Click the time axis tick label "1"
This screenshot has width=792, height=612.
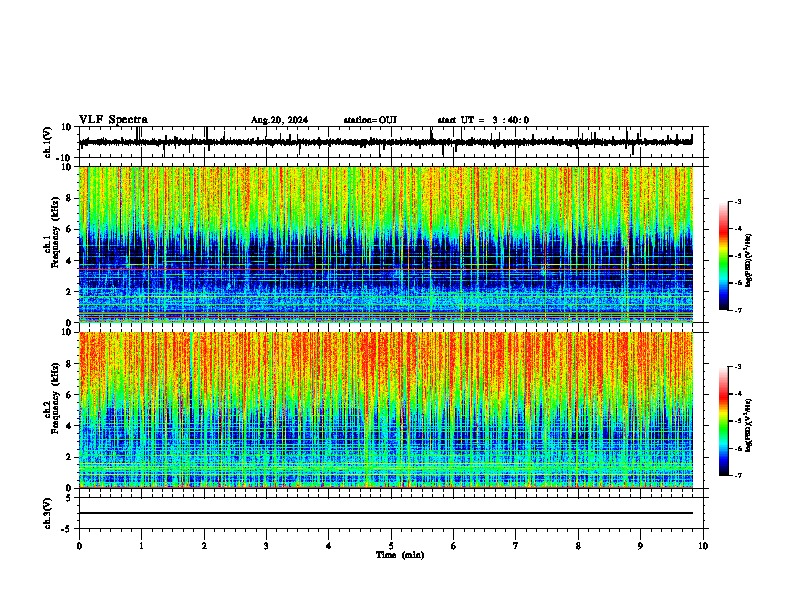[x=141, y=546]
